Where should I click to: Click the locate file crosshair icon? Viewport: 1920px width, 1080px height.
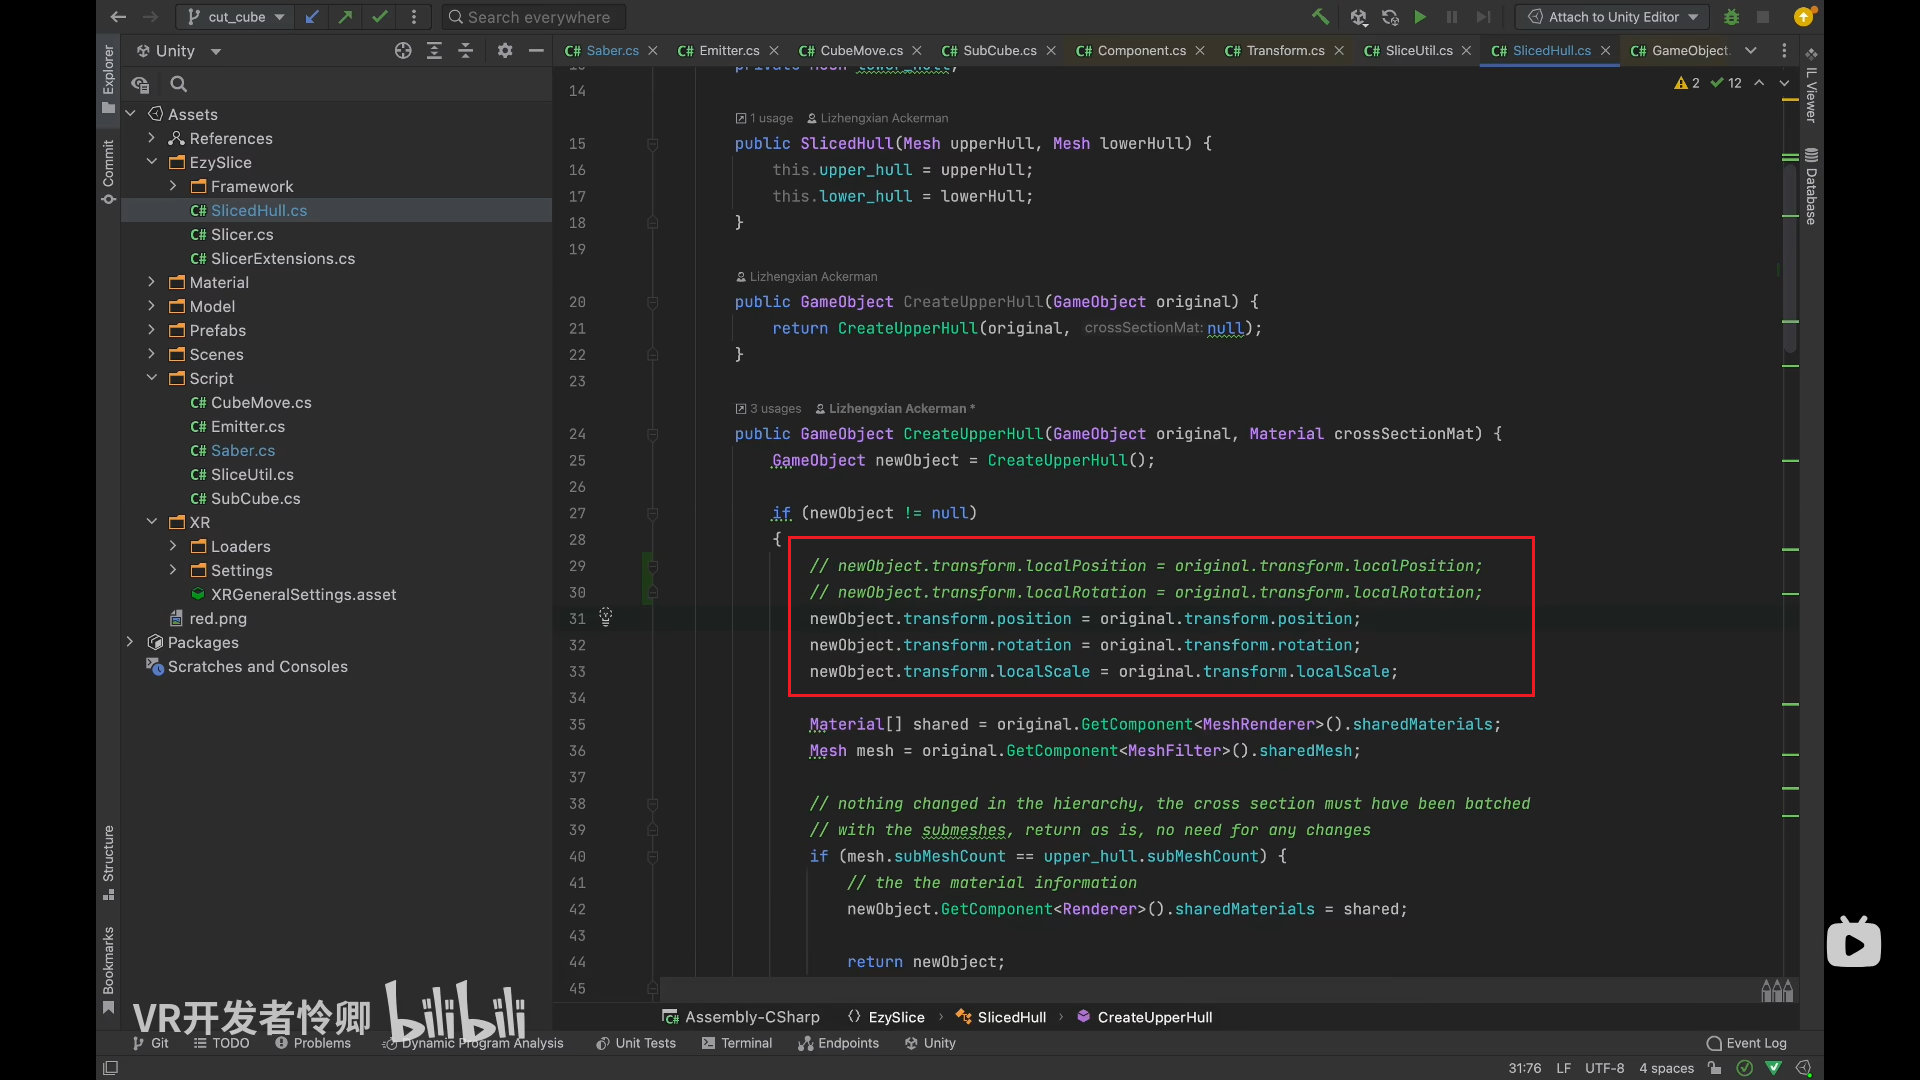tap(403, 51)
